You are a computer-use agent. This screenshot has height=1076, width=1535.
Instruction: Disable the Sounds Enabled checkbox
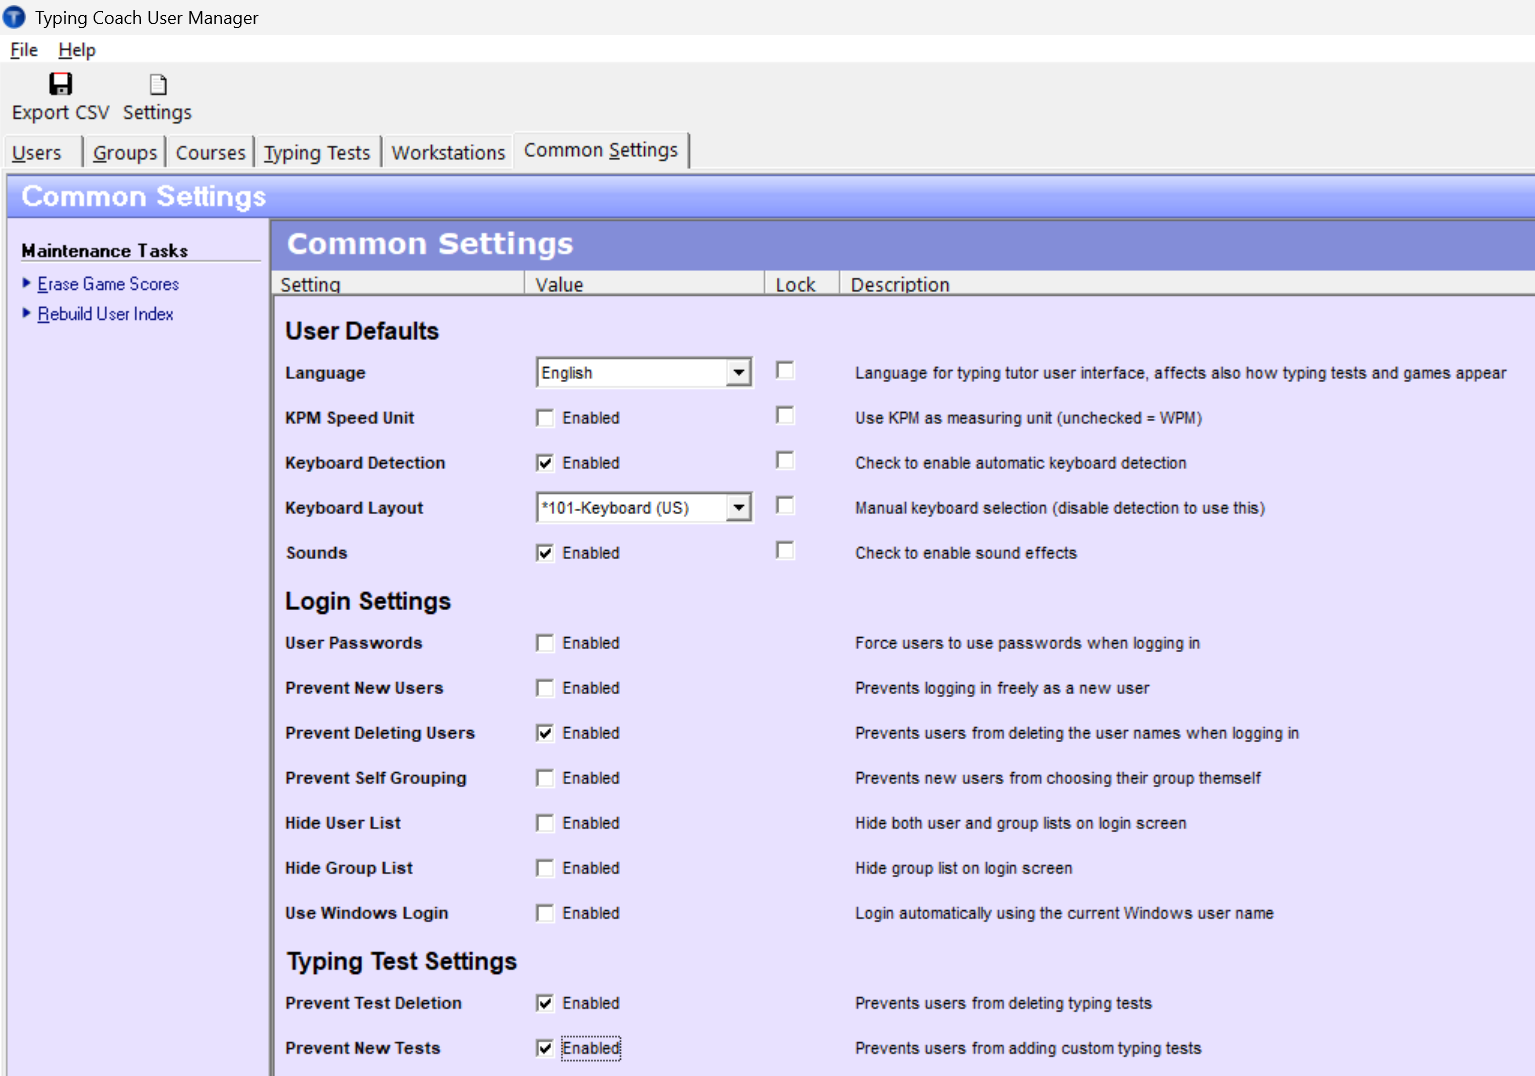coord(545,553)
